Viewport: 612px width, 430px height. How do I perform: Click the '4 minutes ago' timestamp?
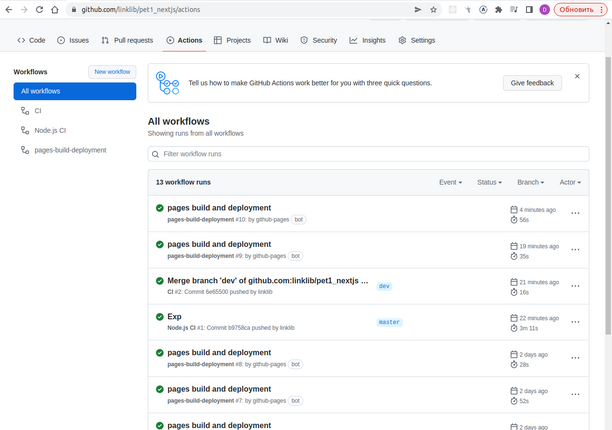pyautogui.click(x=537, y=210)
